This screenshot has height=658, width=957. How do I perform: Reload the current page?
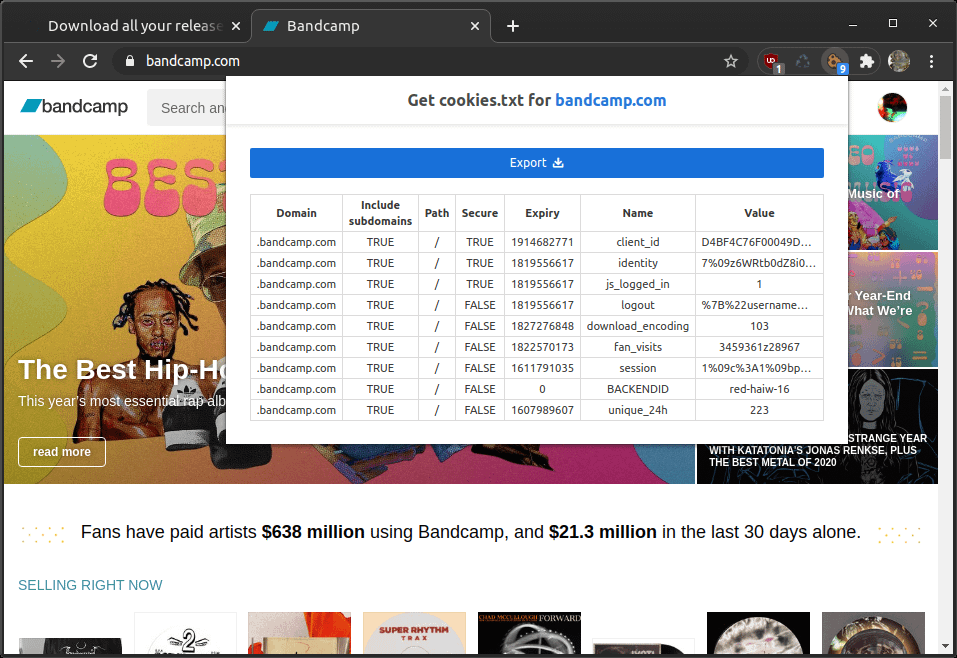[x=90, y=61]
